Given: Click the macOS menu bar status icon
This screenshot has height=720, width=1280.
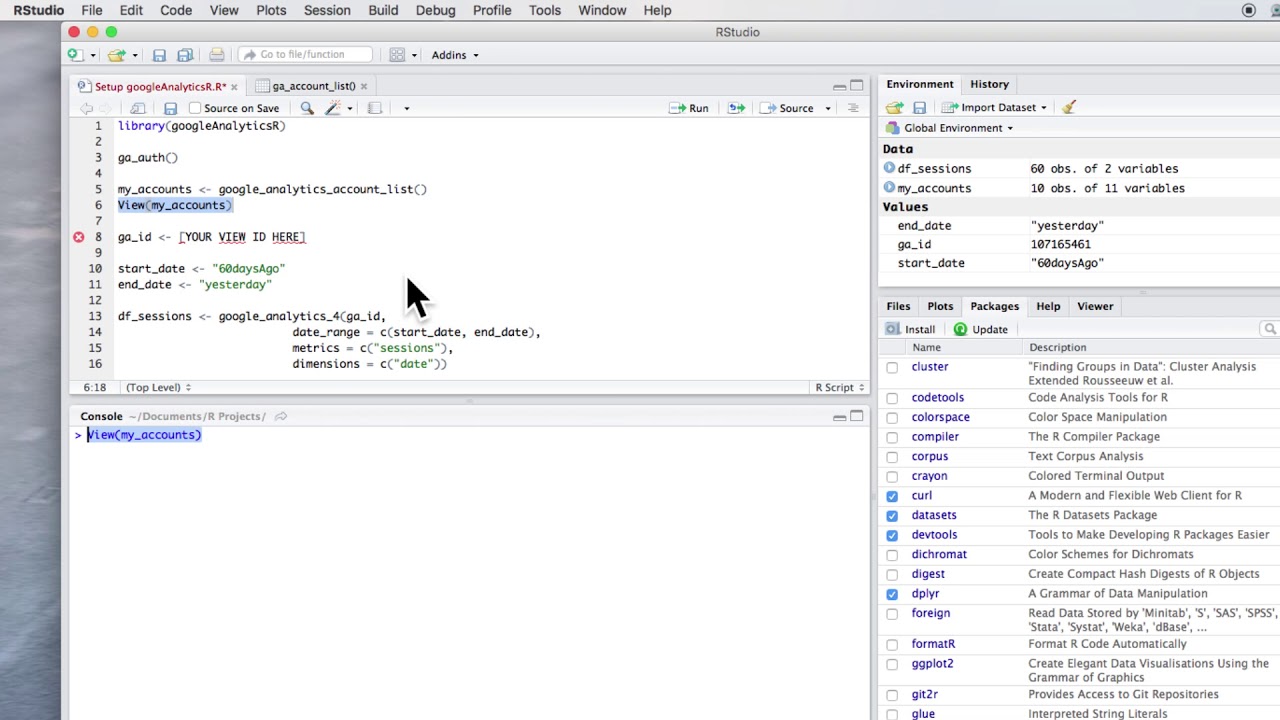Looking at the screenshot, I should (x=1249, y=10).
